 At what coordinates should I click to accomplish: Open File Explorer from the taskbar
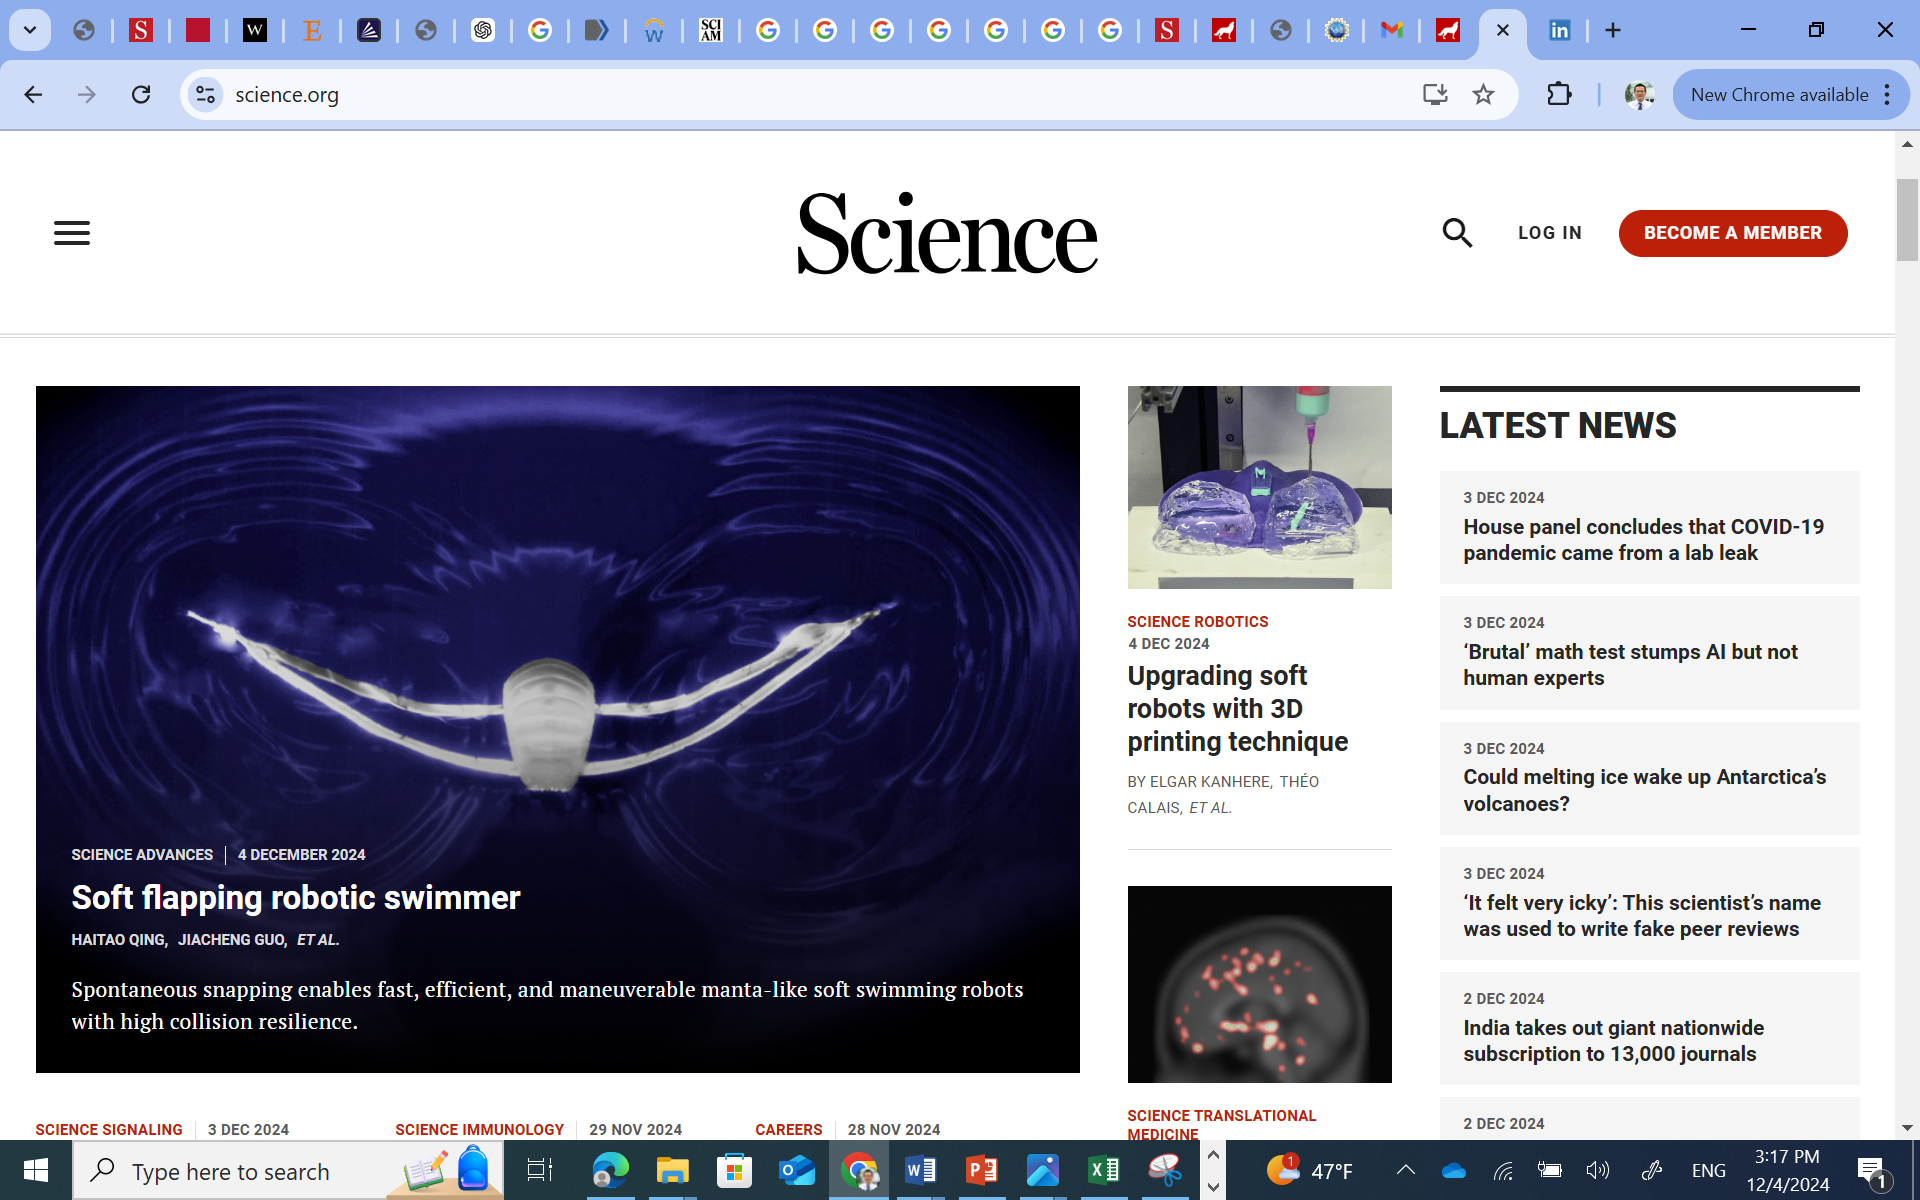click(x=672, y=1170)
